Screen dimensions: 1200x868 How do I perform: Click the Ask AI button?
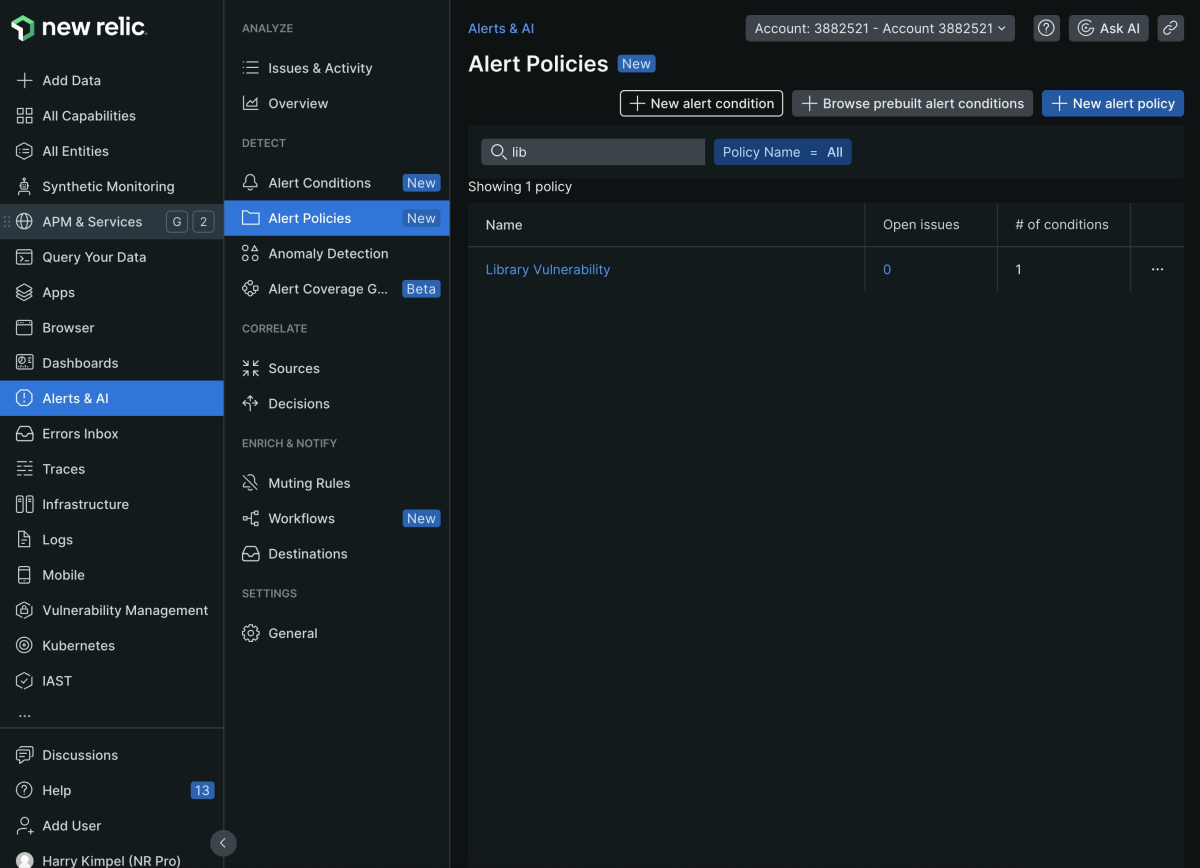coord(1108,28)
